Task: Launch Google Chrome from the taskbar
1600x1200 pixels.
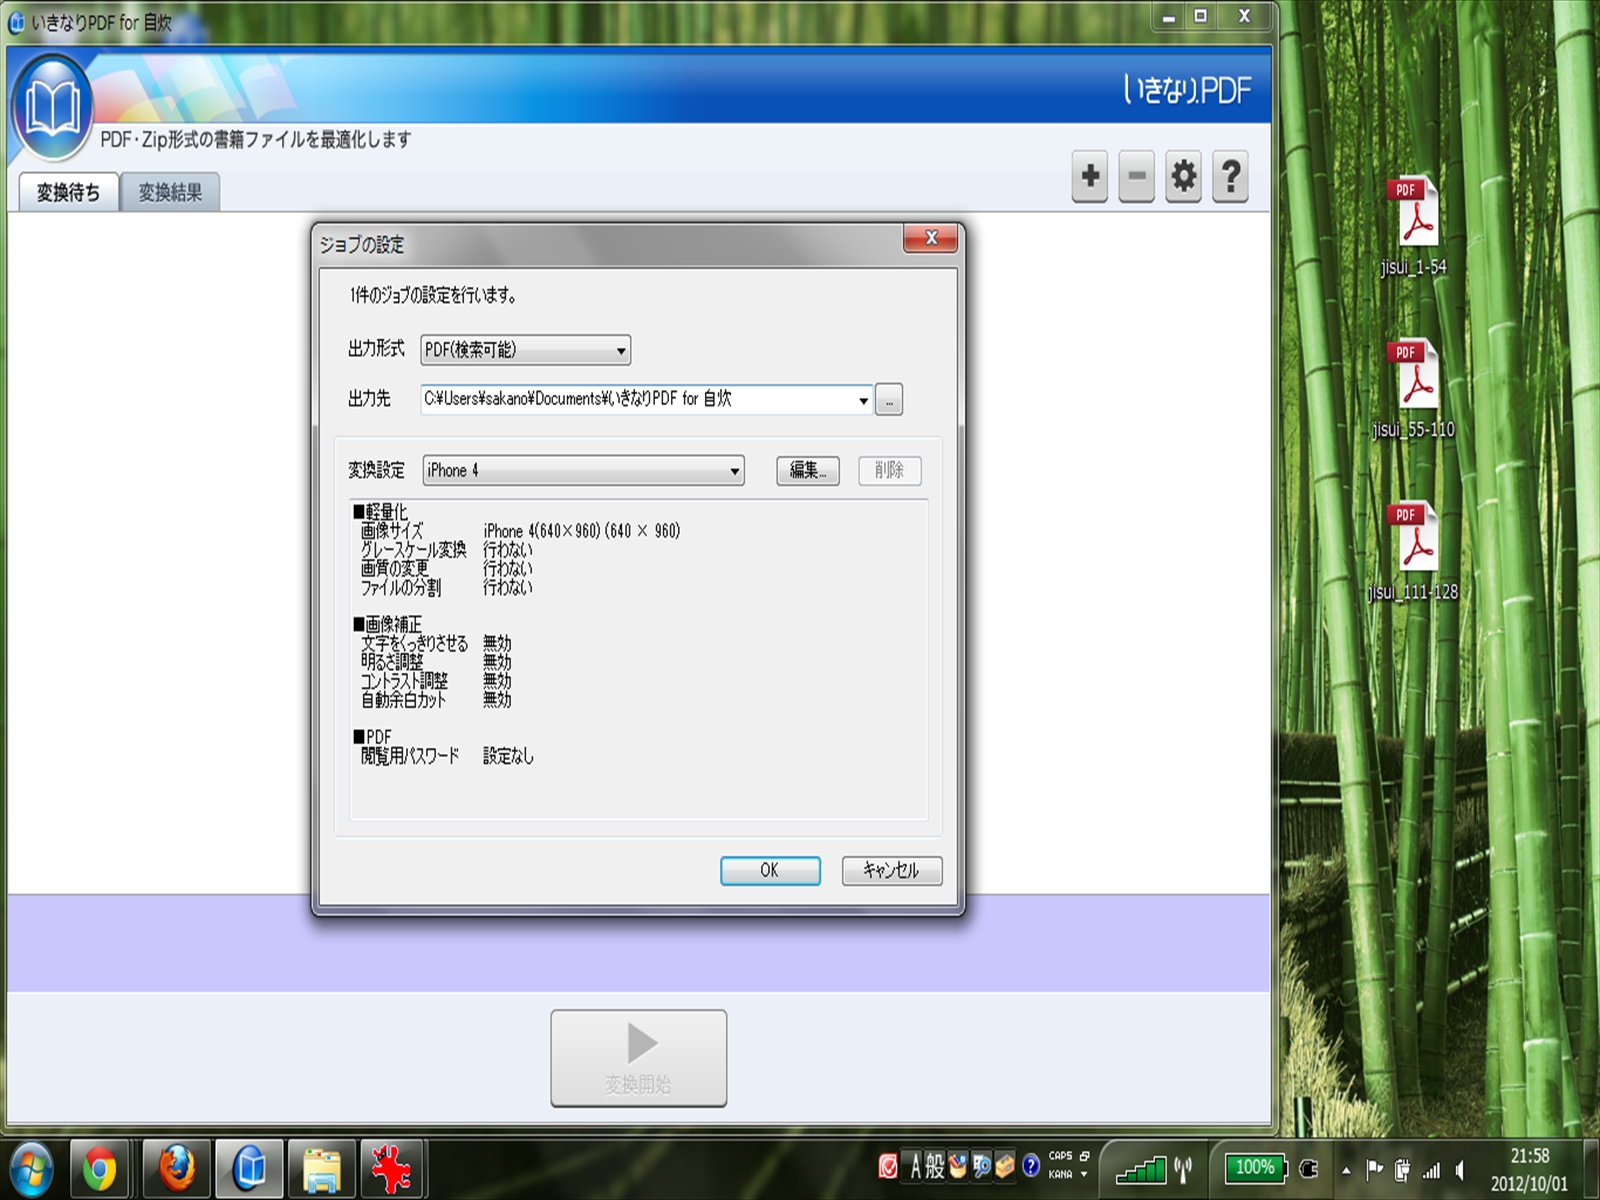Action: click(99, 1168)
